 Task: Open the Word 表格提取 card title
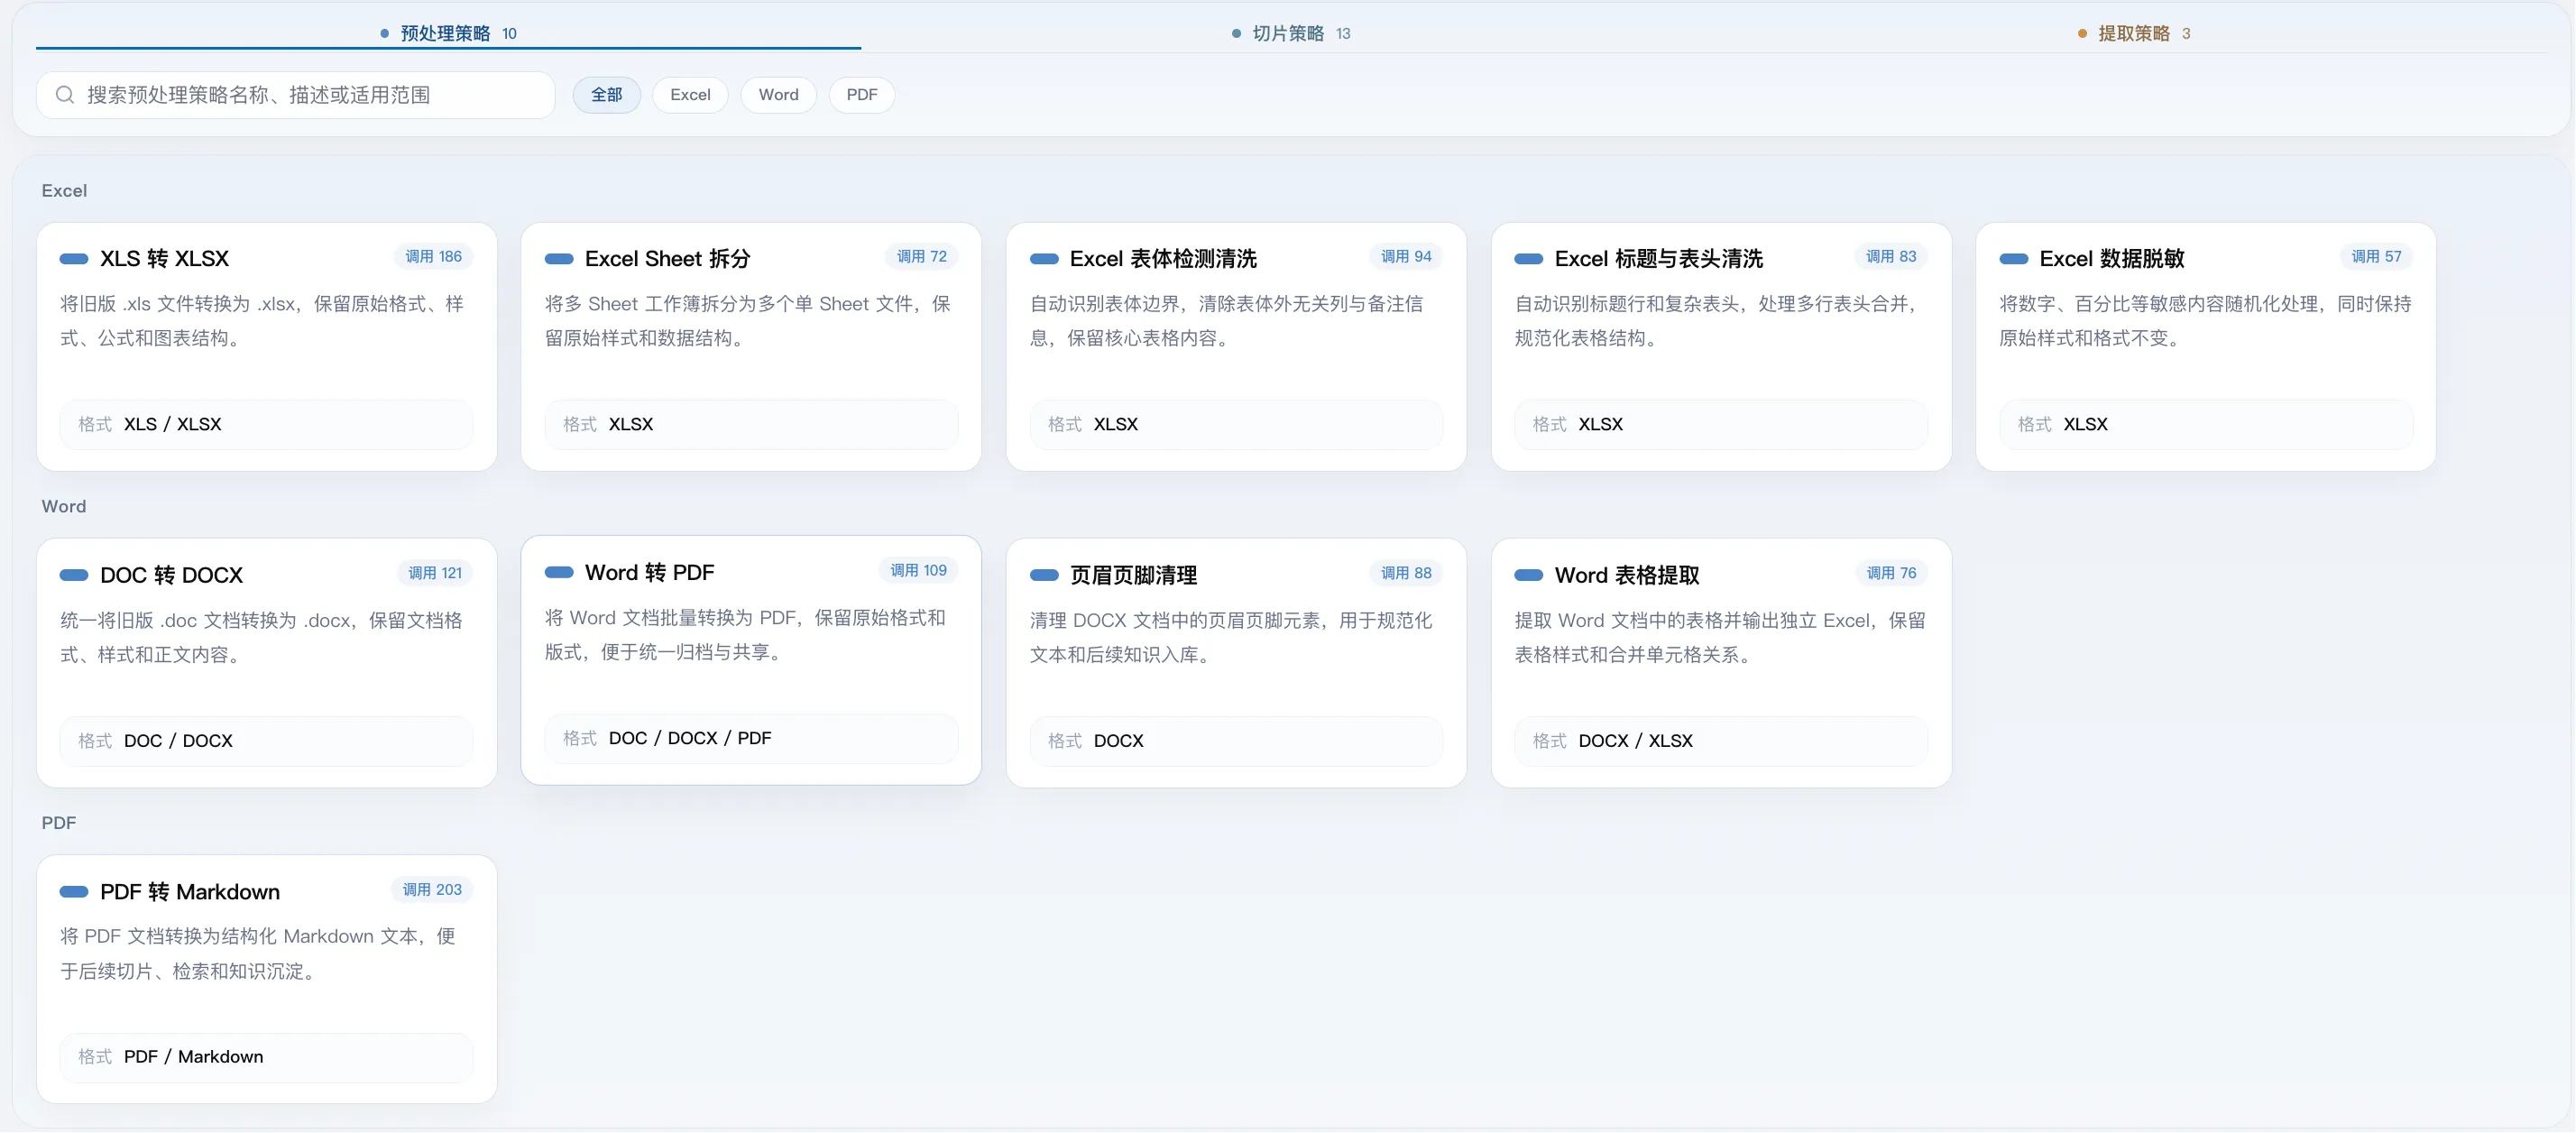coord(1627,575)
